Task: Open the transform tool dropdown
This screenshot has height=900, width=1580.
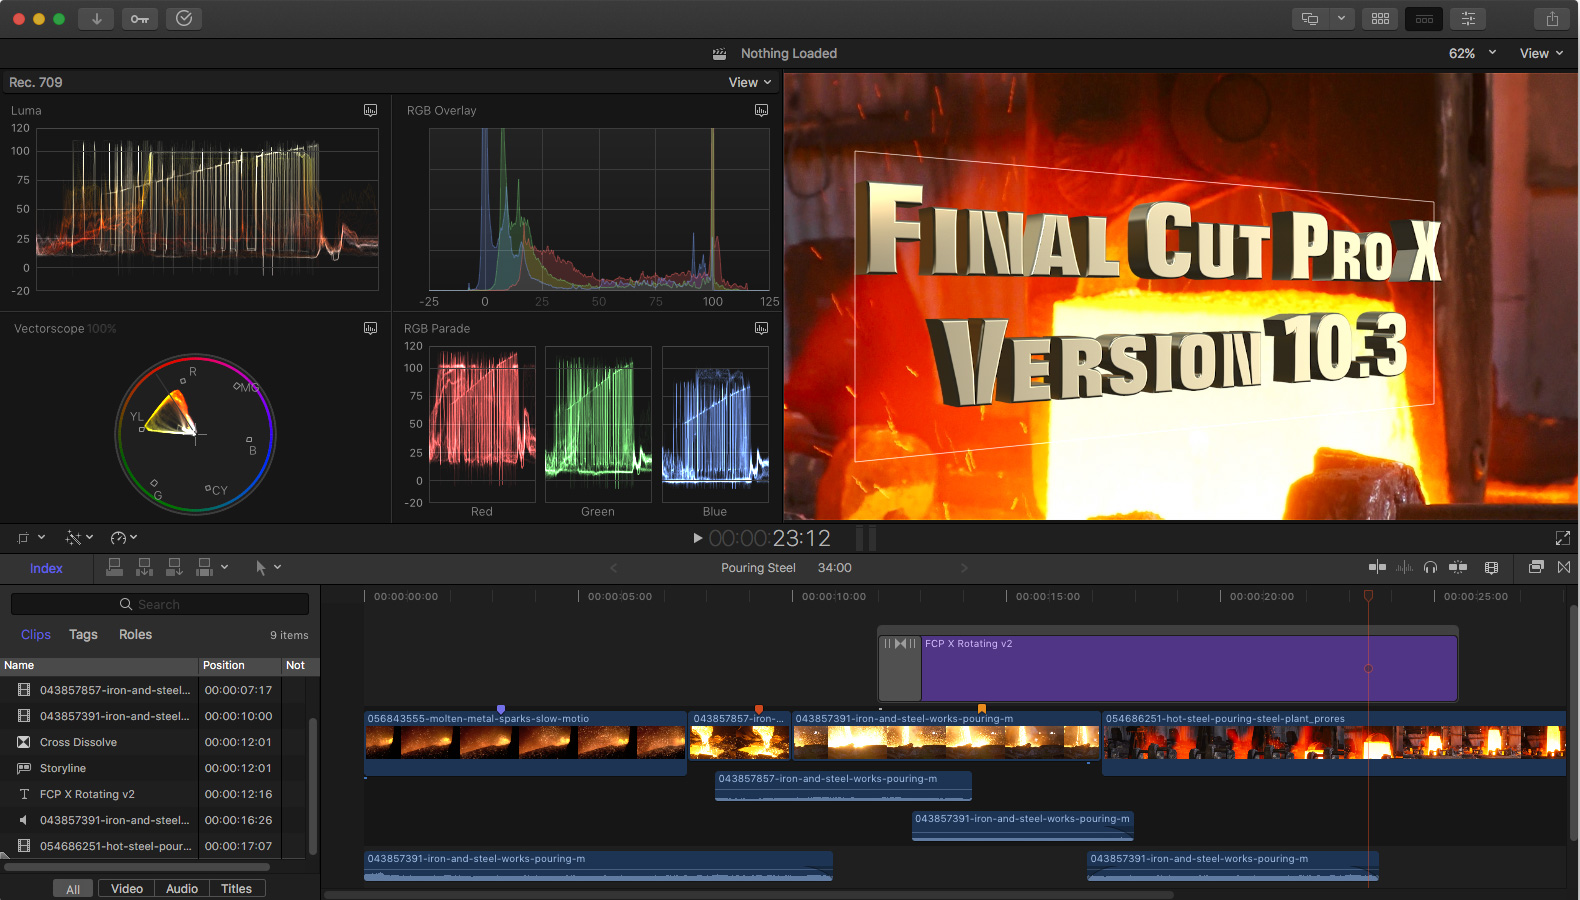Action: click(31, 537)
